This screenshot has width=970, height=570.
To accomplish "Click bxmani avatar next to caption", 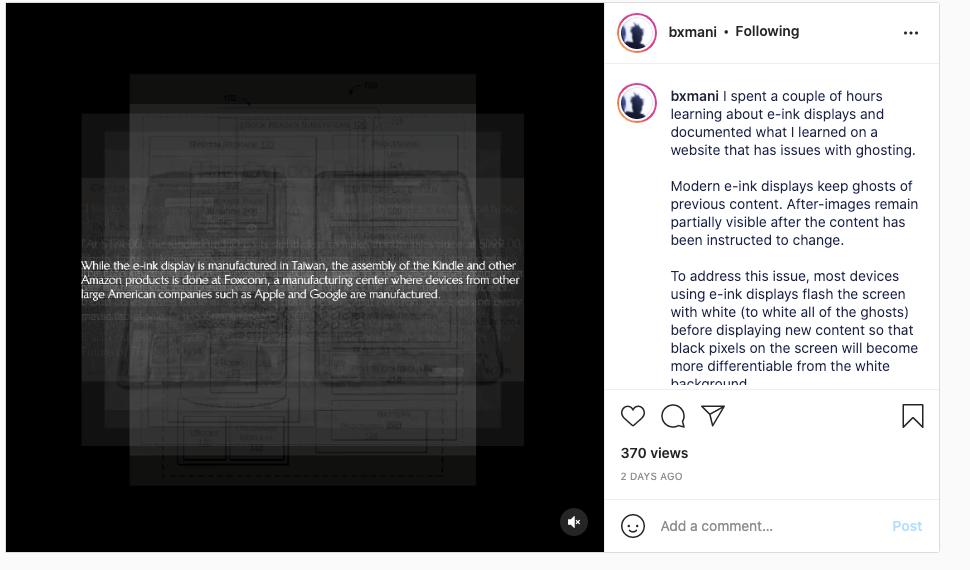I will pyautogui.click(x=637, y=103).
